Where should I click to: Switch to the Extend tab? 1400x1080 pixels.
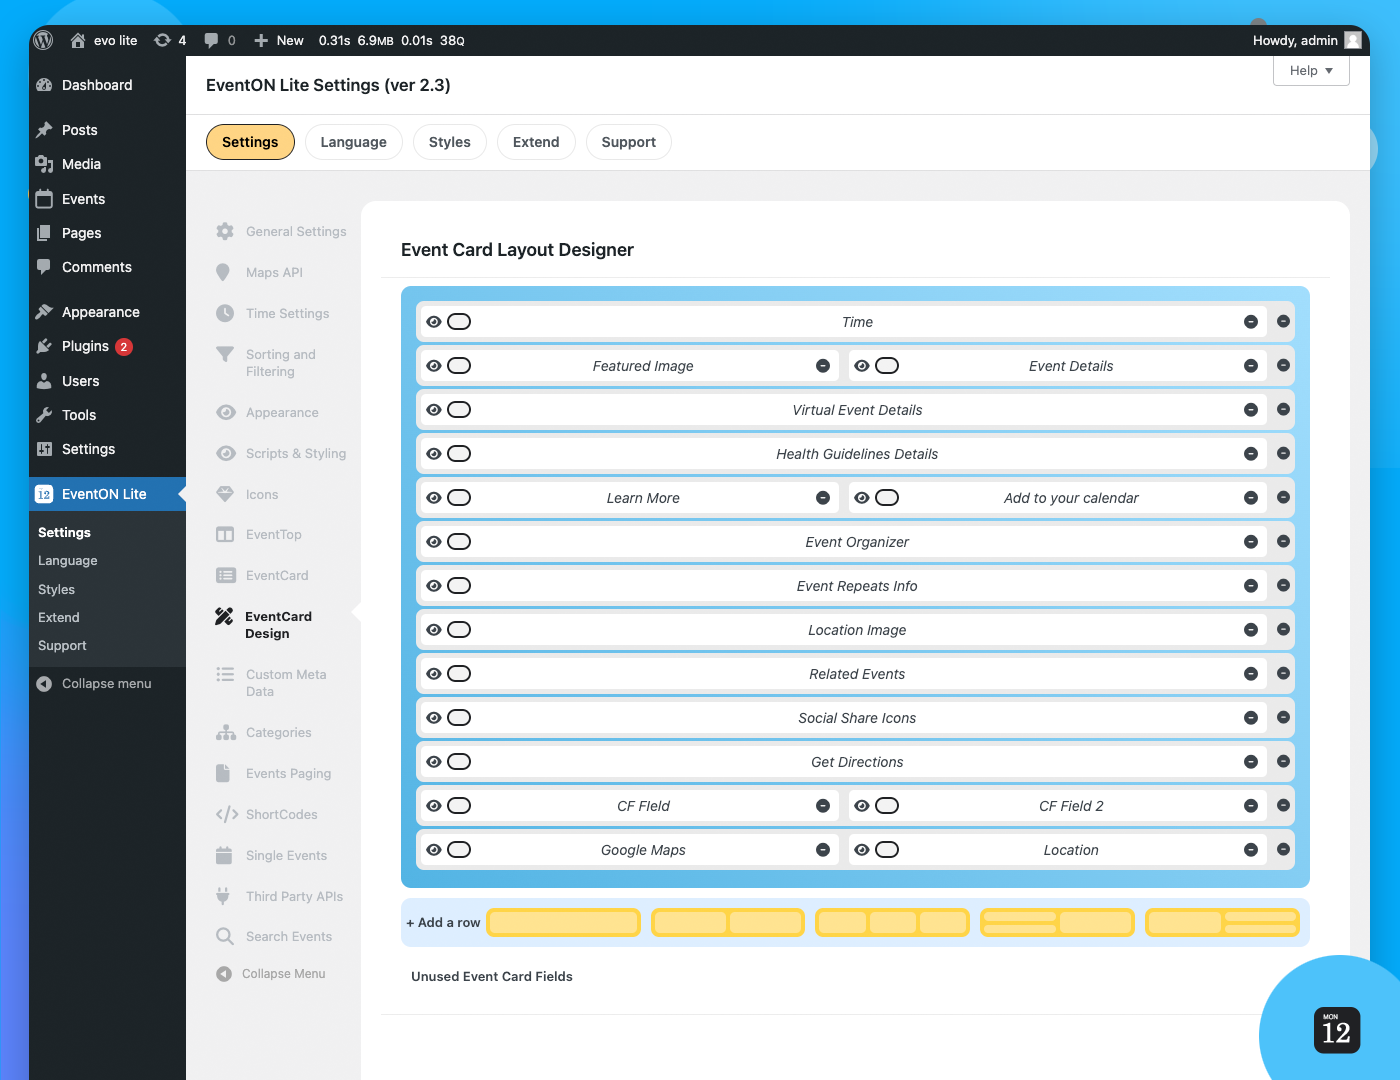[536, 142]
